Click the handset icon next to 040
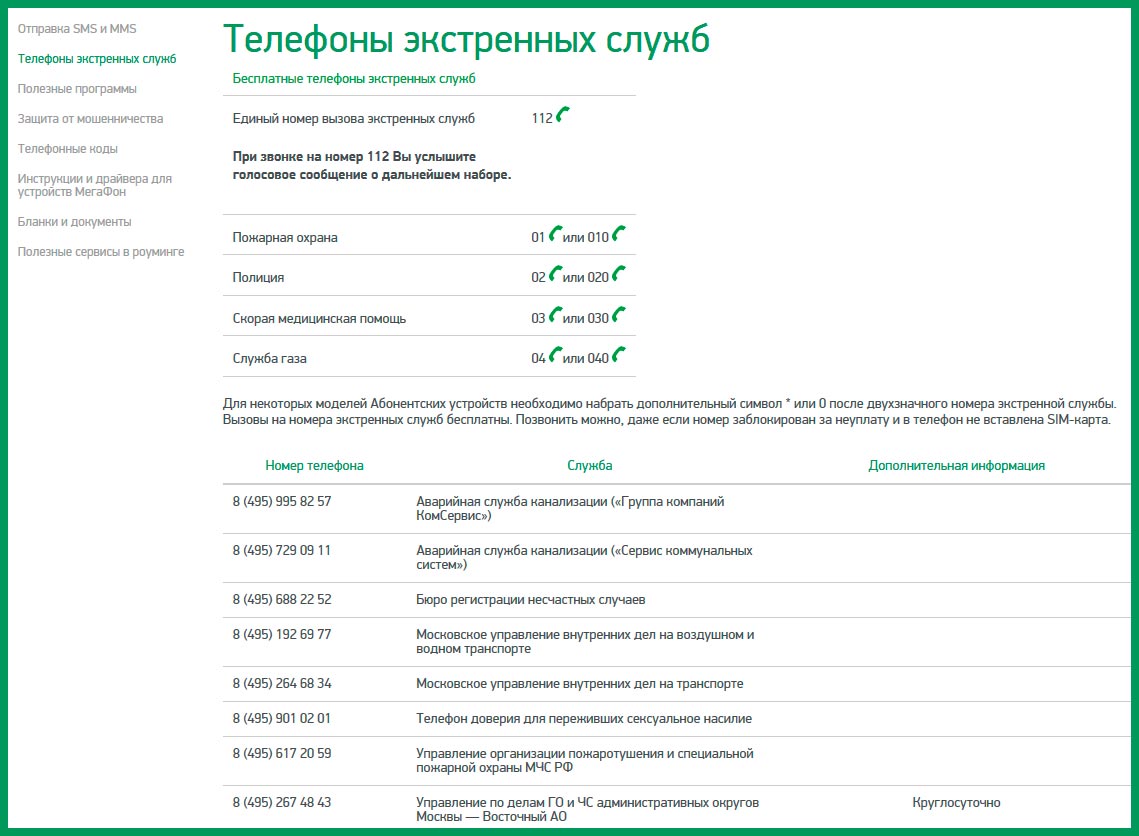The image size is (1139, 836). coord(620,353)
